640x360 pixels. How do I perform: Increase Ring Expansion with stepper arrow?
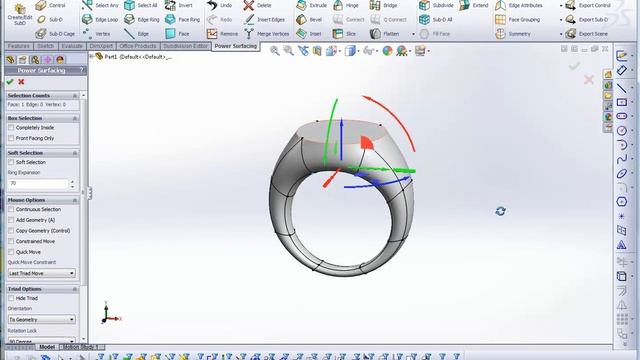coord(72,182)
